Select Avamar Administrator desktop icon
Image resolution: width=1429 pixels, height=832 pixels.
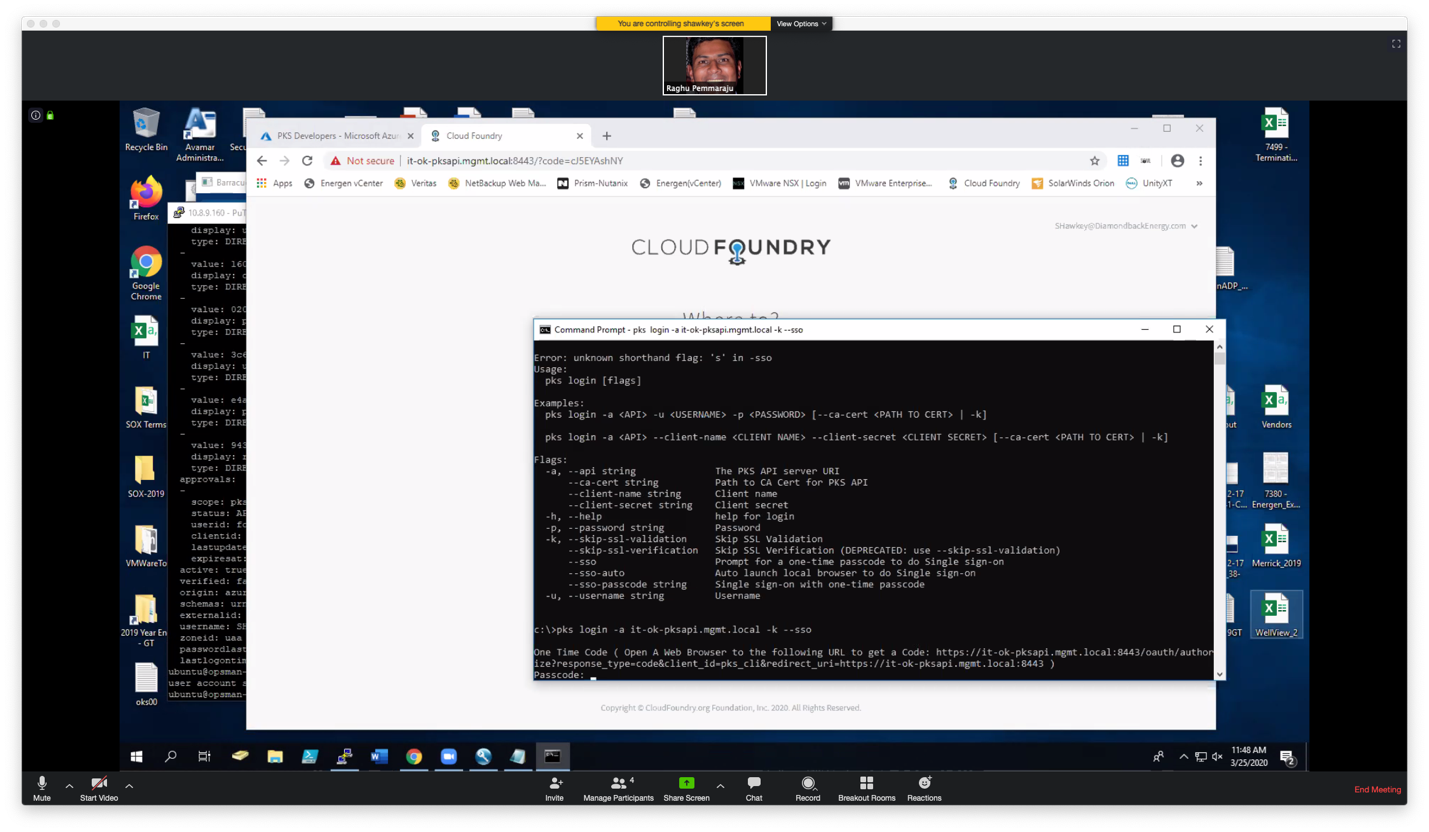(x=200, y=134)
